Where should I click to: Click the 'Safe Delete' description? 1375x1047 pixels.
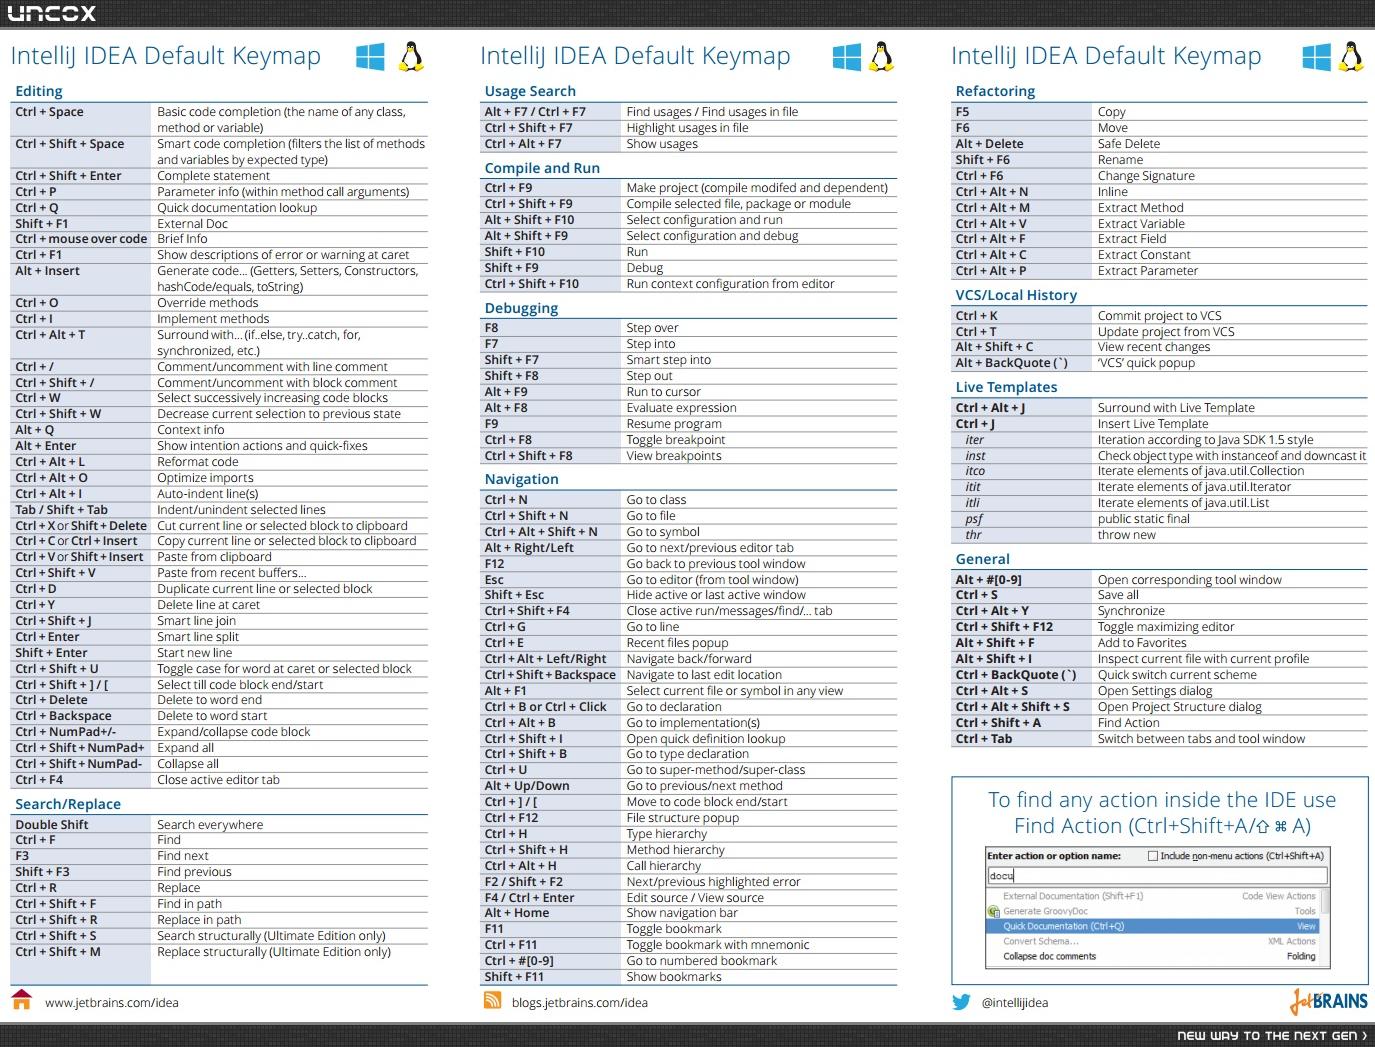[1129, 144]
